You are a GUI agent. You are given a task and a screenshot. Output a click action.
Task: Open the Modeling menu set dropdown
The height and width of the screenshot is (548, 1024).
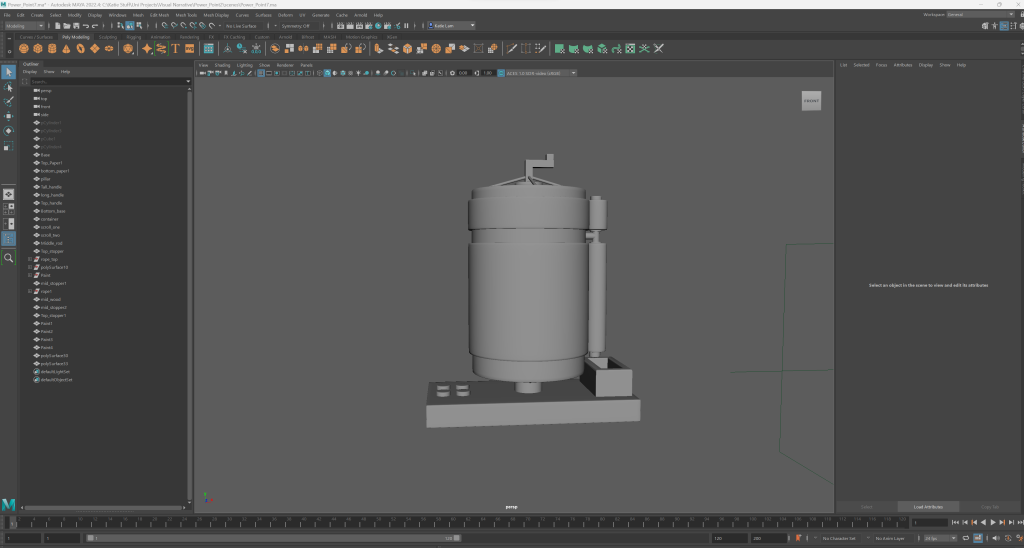pos(24,26)
